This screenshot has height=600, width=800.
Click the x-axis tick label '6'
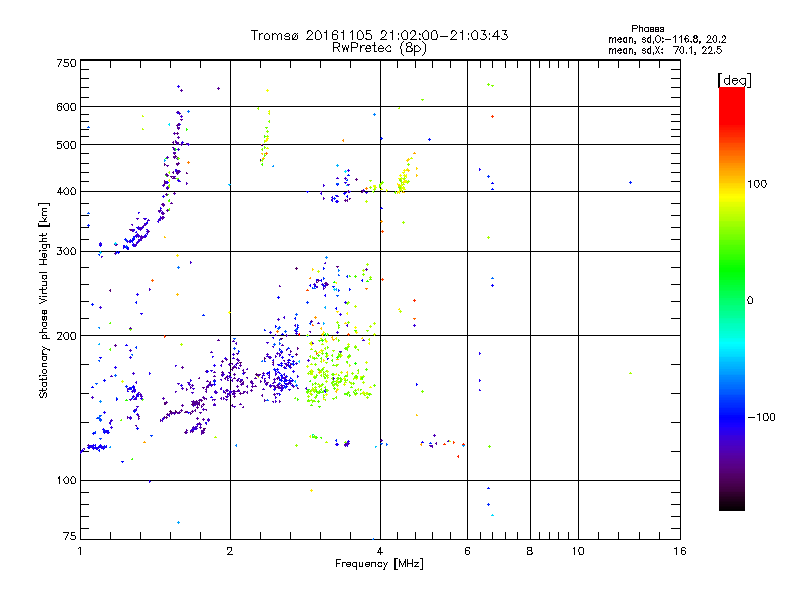pos(467,551)
